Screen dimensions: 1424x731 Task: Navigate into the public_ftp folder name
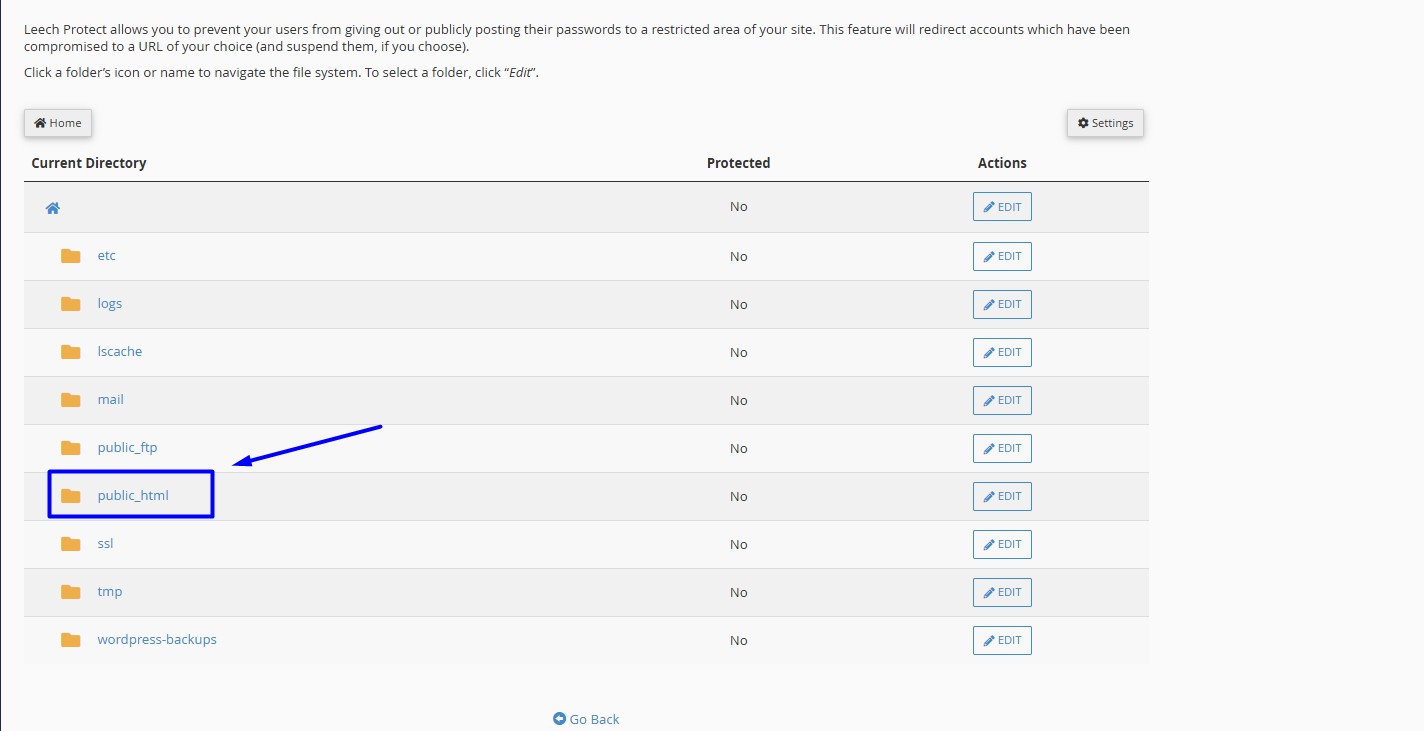coord(127,448)
